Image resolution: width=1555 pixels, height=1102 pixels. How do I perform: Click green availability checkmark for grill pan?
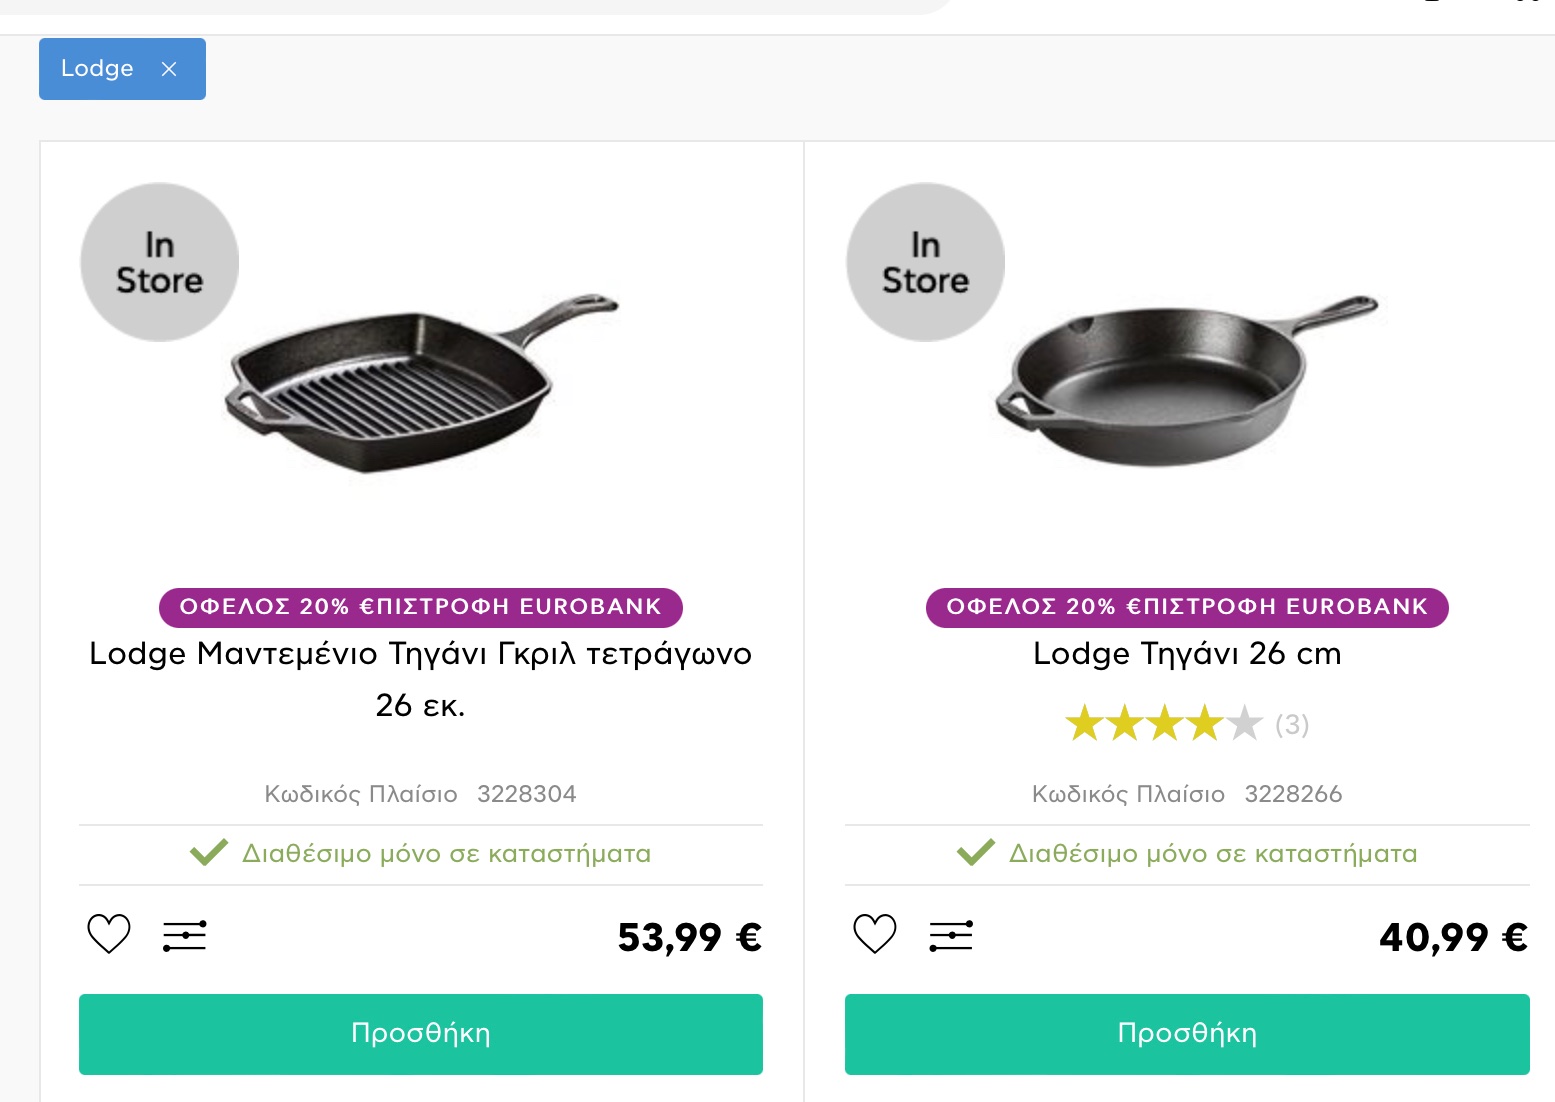(209, 852)
